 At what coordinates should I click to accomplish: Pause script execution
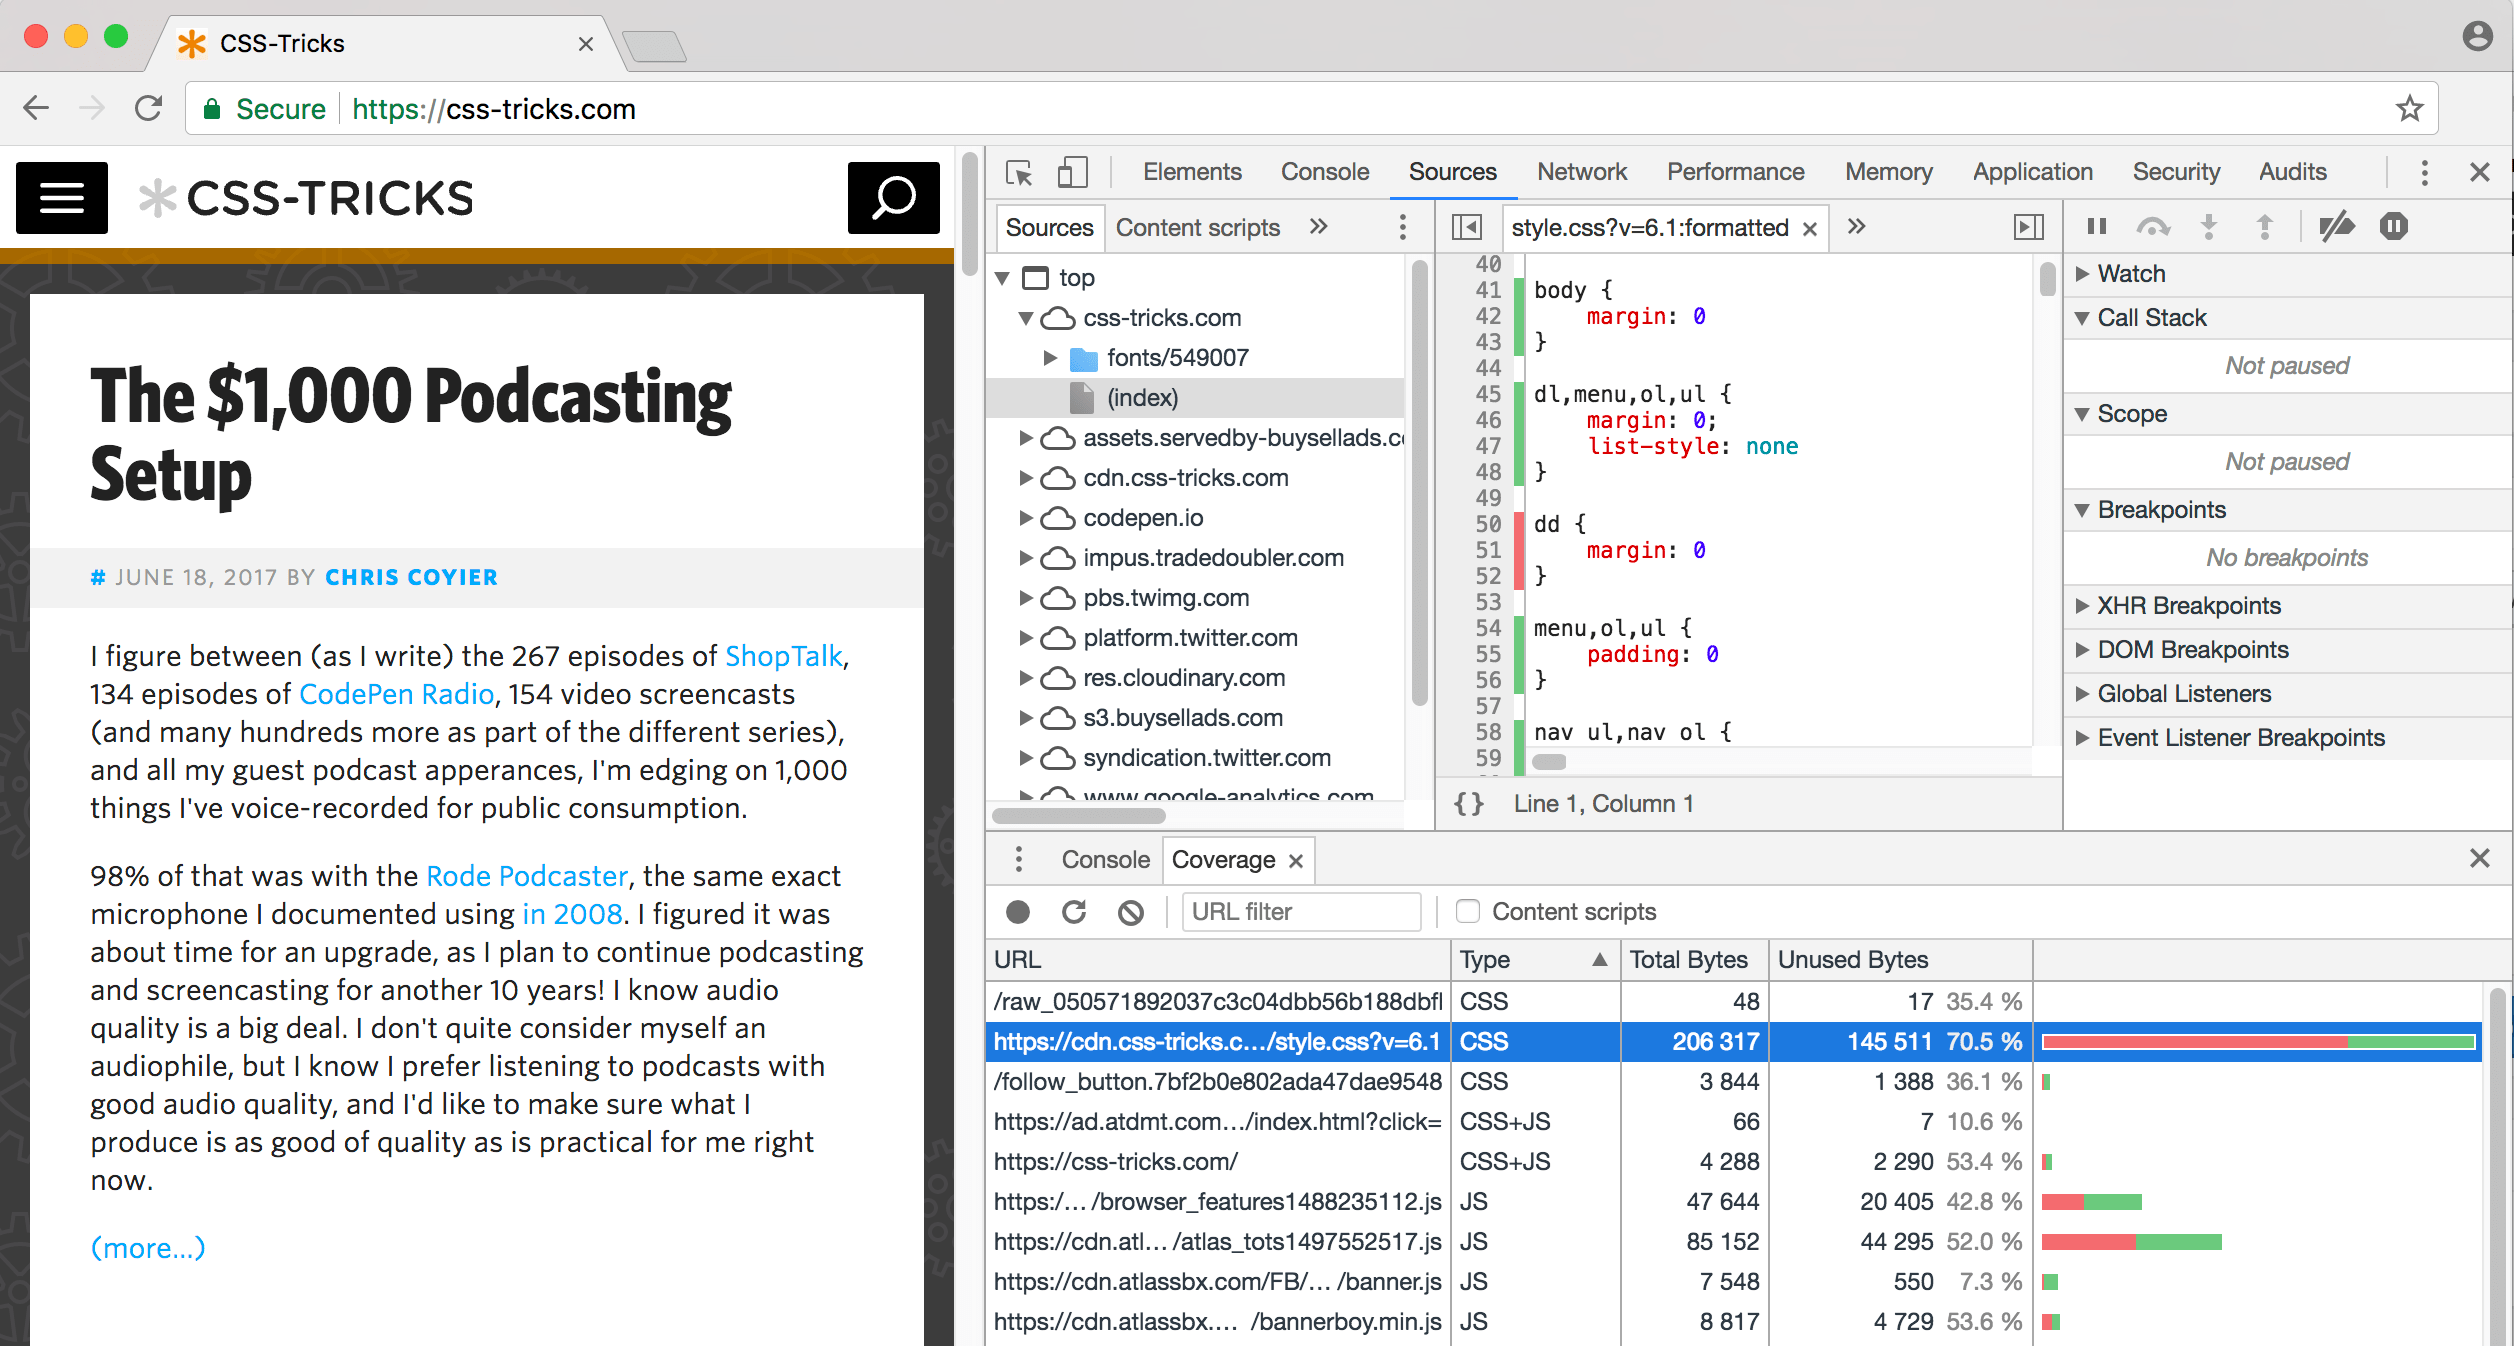[x=2097, y=227]
